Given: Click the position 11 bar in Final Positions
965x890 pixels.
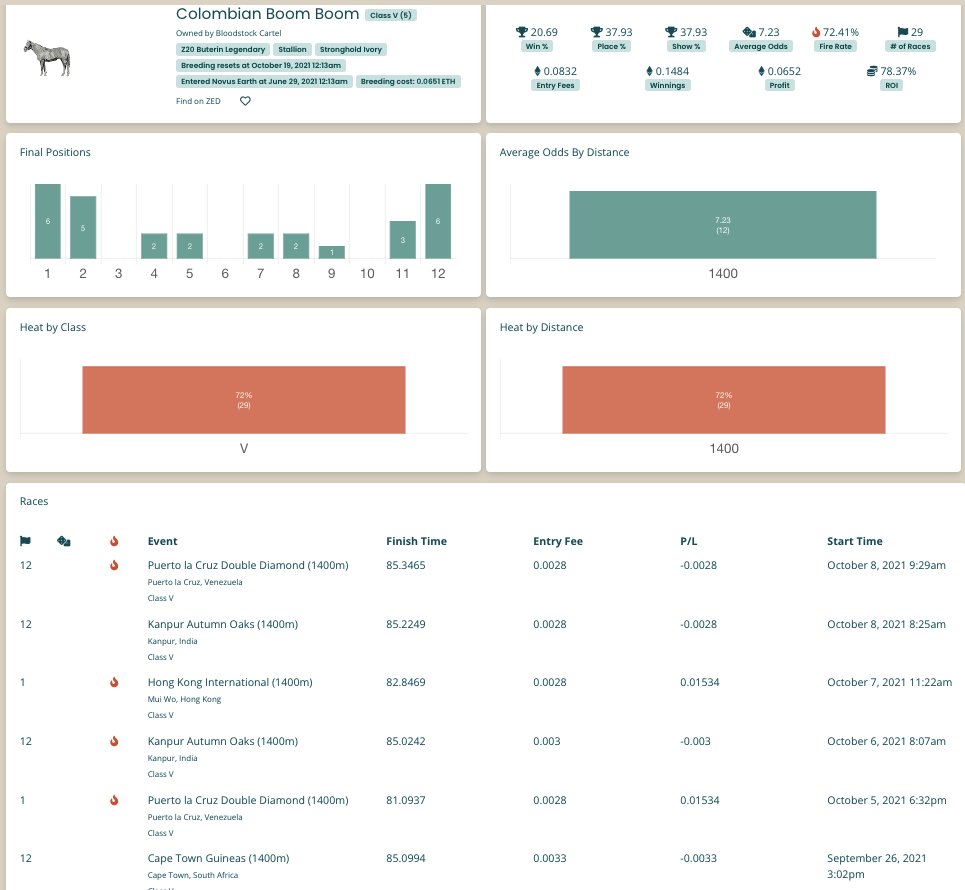Looking at the screenshot, I should pos(402,240).
